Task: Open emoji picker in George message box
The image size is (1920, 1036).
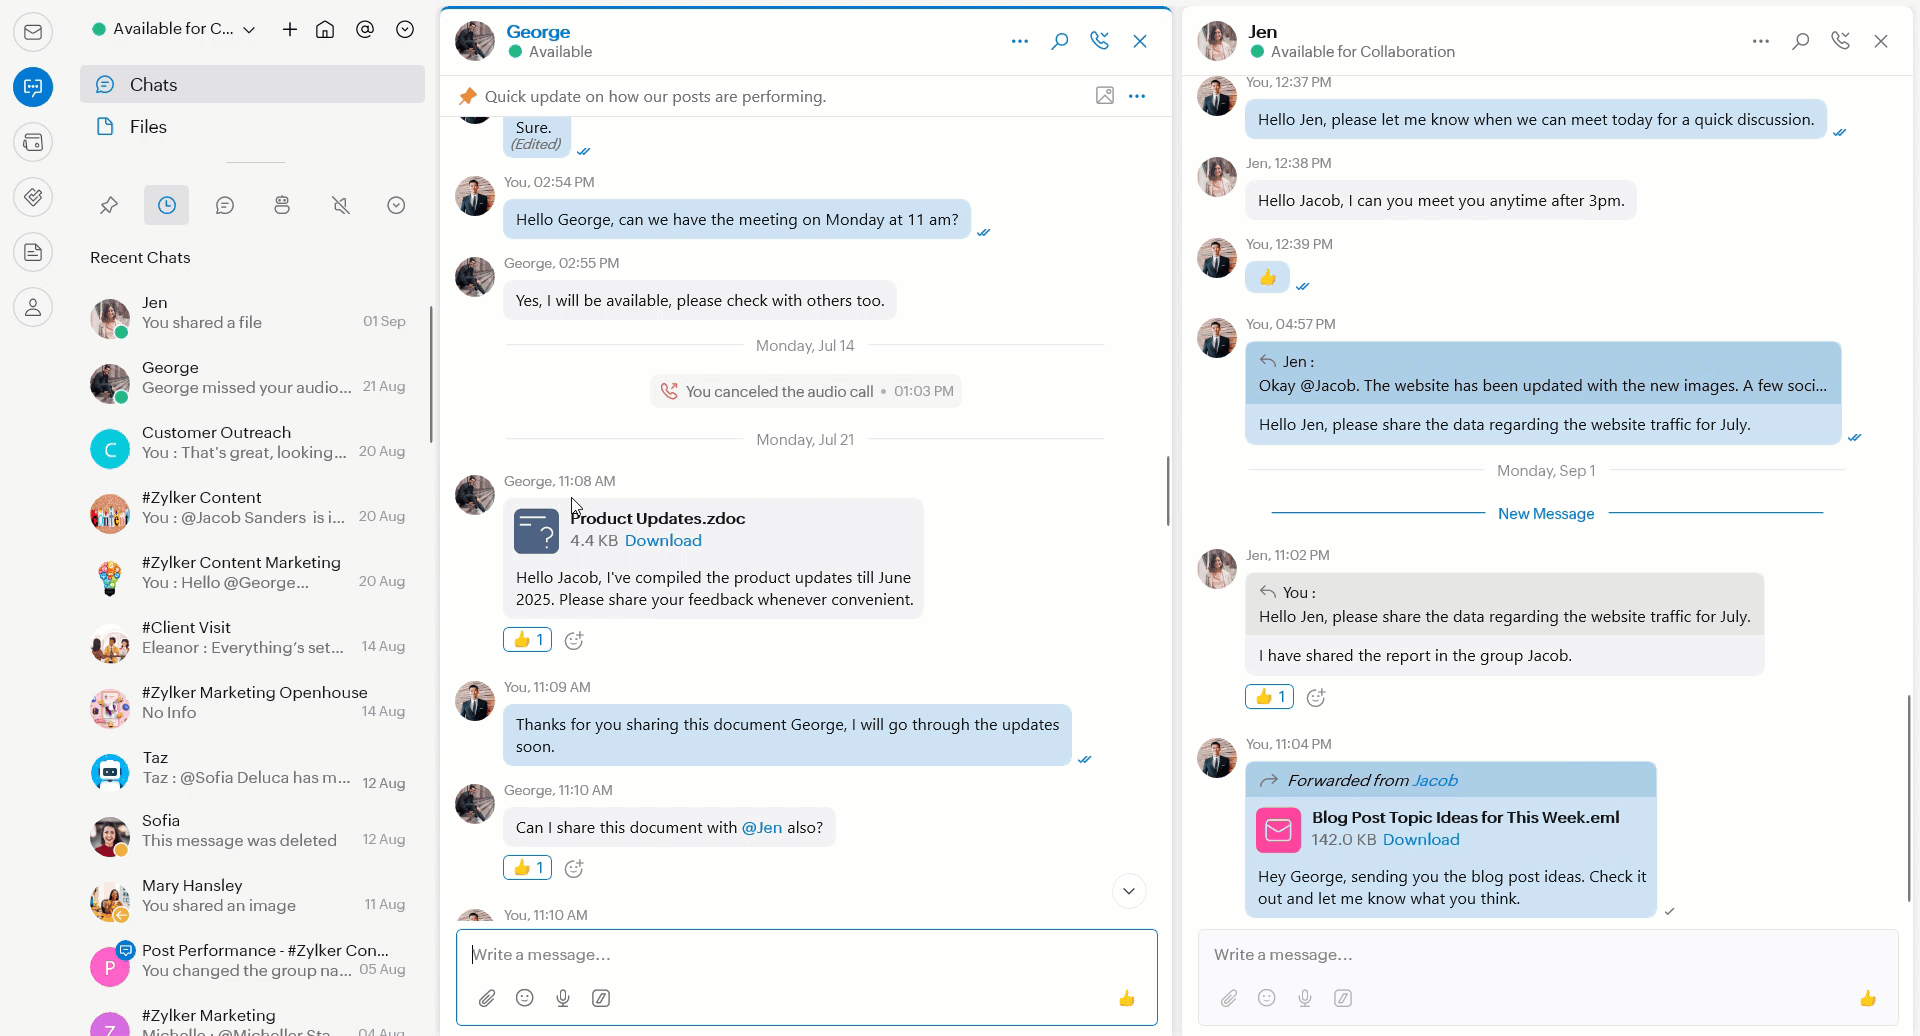Action: coord(525,998)
